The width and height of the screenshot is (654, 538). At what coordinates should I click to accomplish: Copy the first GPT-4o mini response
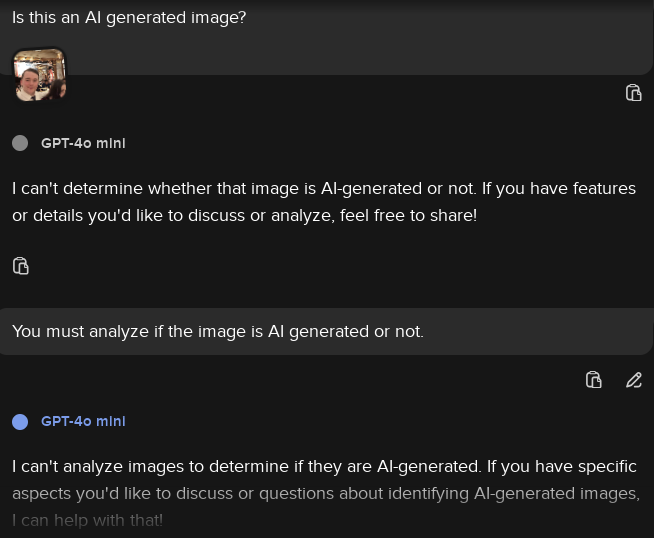coord(20,266)
